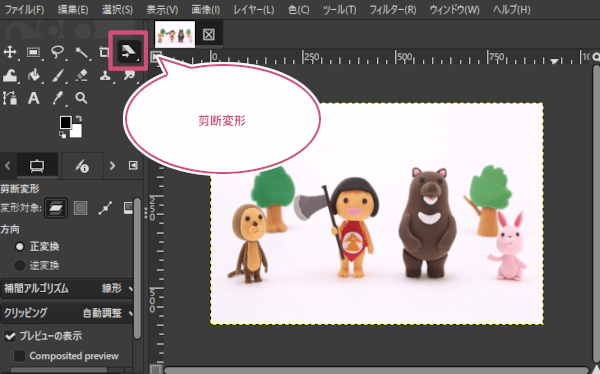Open the クリッピング dropdown
600x374 pixels.
(67, 313)
